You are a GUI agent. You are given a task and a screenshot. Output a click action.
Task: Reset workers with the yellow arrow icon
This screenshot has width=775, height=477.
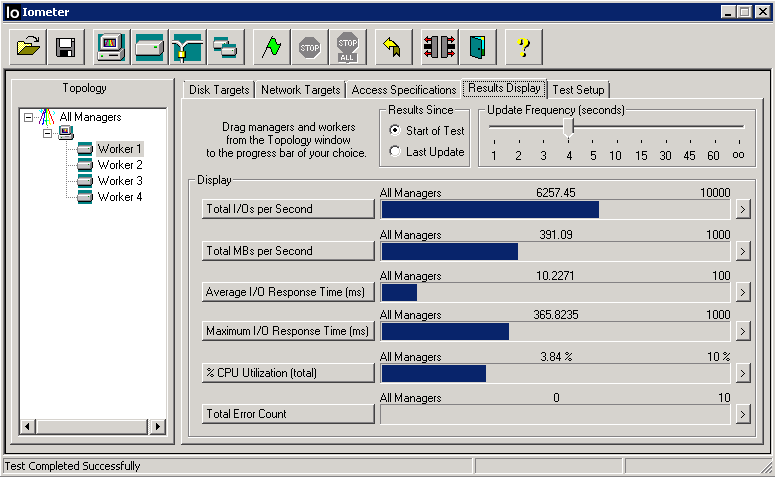(x=393, y=47)
